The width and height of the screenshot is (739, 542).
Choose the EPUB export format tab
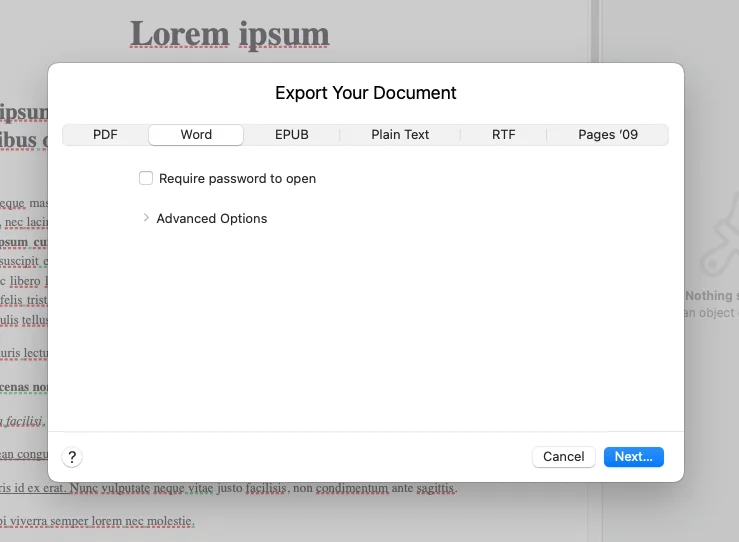pos(292,135)
